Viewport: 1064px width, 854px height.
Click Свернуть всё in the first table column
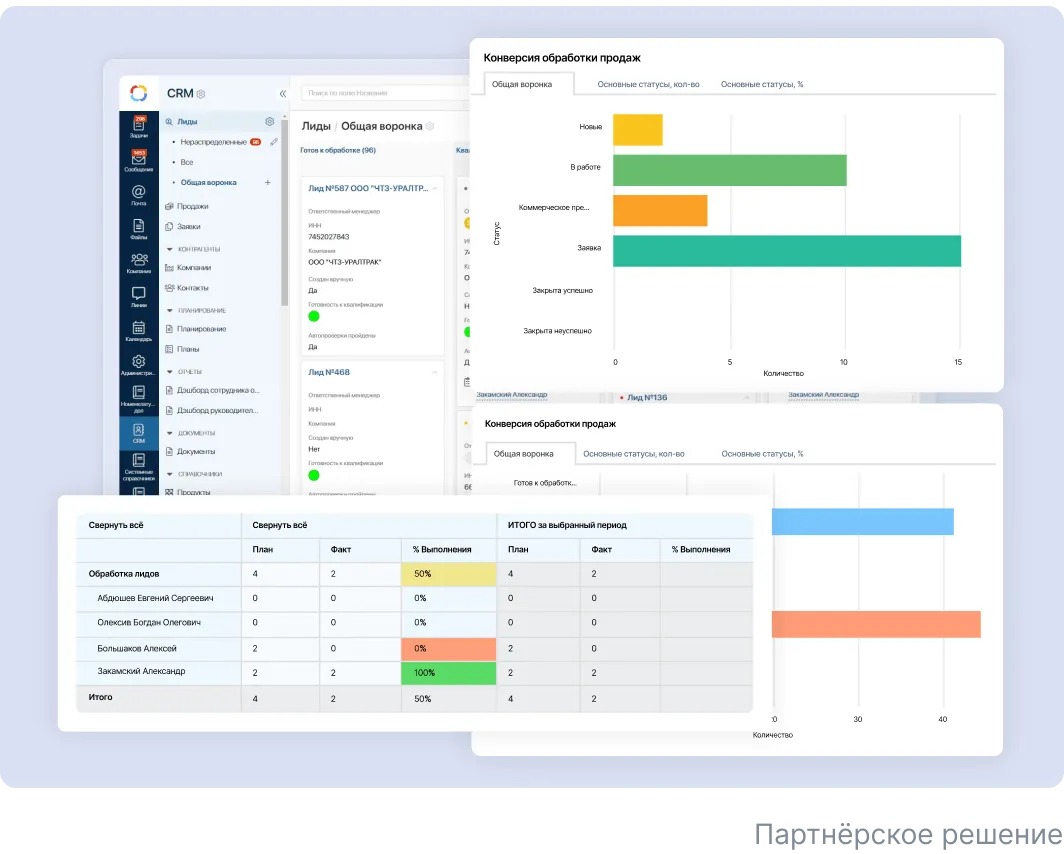click(116, 525)
